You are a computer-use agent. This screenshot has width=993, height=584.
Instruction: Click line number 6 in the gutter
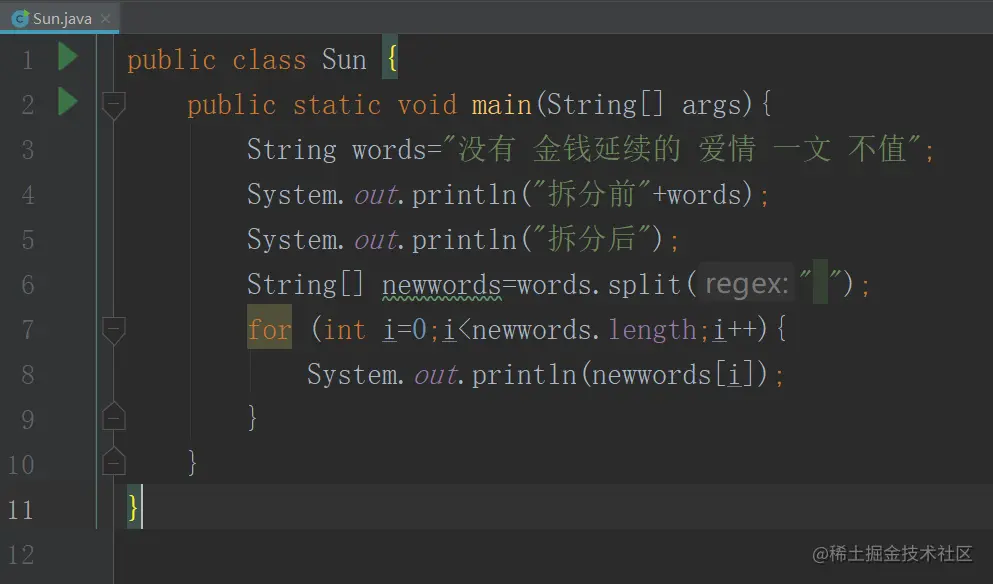28,285
